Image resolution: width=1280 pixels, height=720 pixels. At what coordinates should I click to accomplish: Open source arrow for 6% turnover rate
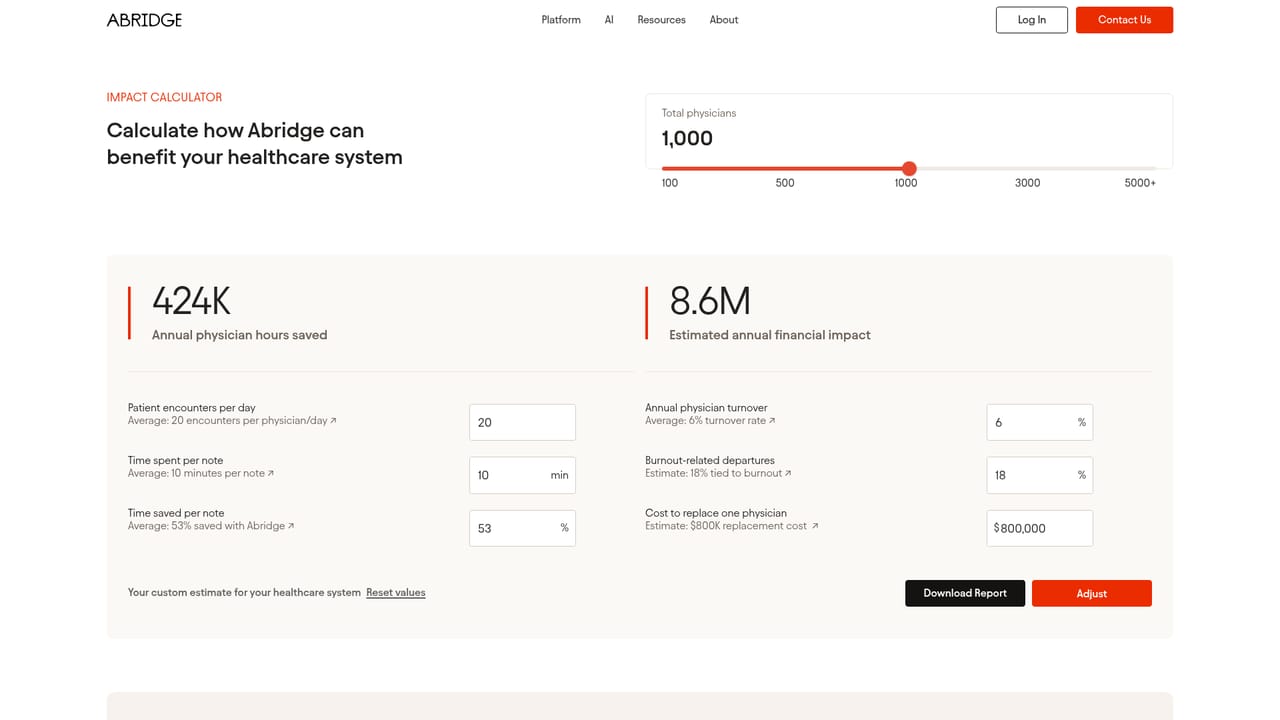click(x=772, y=421)
